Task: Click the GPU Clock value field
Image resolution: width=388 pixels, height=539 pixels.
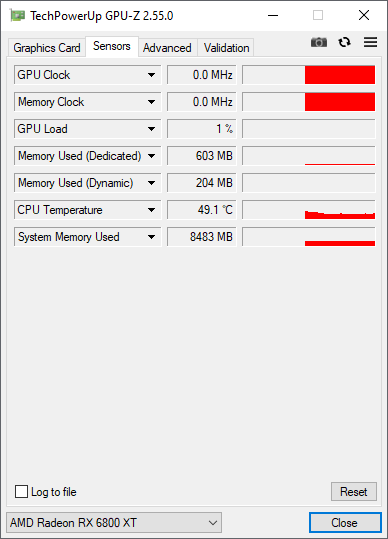Action: click(x=202, y=75)
